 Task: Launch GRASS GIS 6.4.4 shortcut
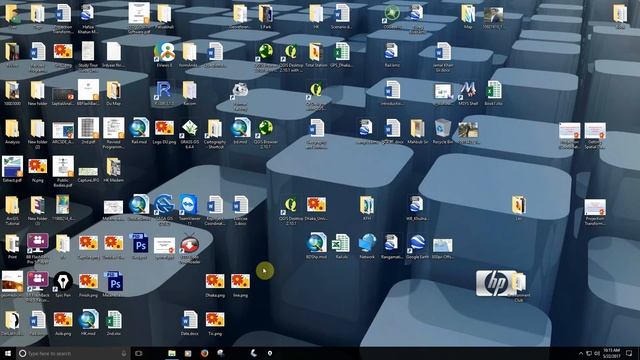(189, 129)
